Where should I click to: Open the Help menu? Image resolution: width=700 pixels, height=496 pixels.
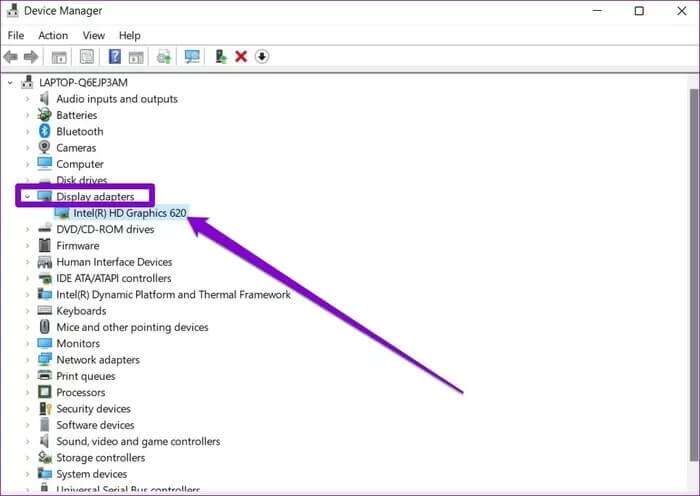click(129, 35)
